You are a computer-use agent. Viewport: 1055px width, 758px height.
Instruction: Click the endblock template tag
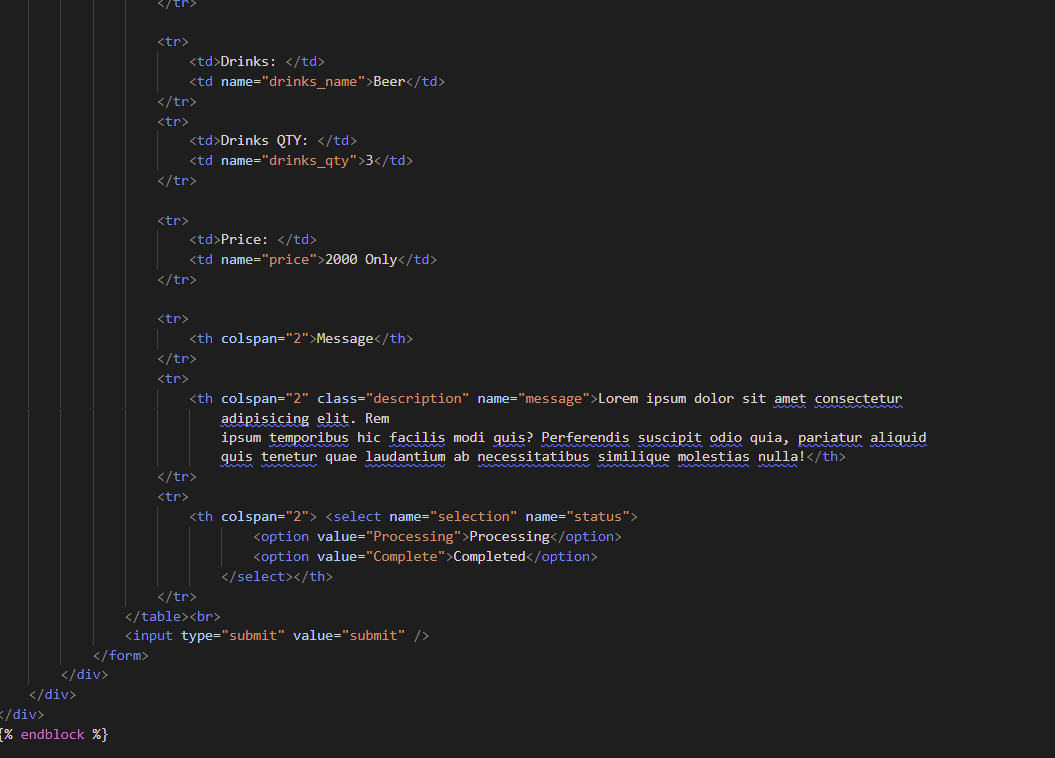[x=52, y=734]
